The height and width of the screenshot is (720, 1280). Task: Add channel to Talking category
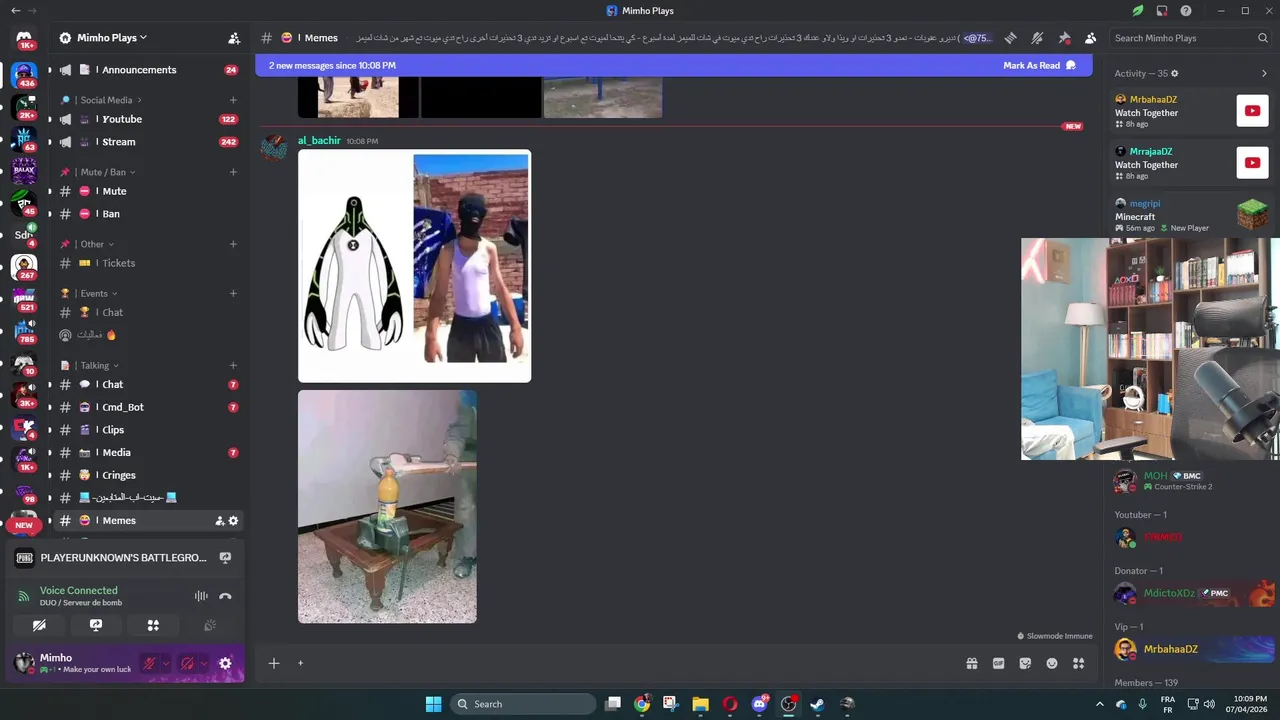[233, 365]
